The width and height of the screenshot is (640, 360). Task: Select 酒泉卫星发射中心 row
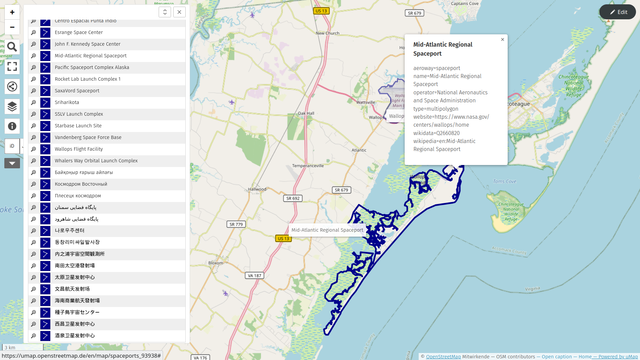pyautogui.click(x=107, y=336)
